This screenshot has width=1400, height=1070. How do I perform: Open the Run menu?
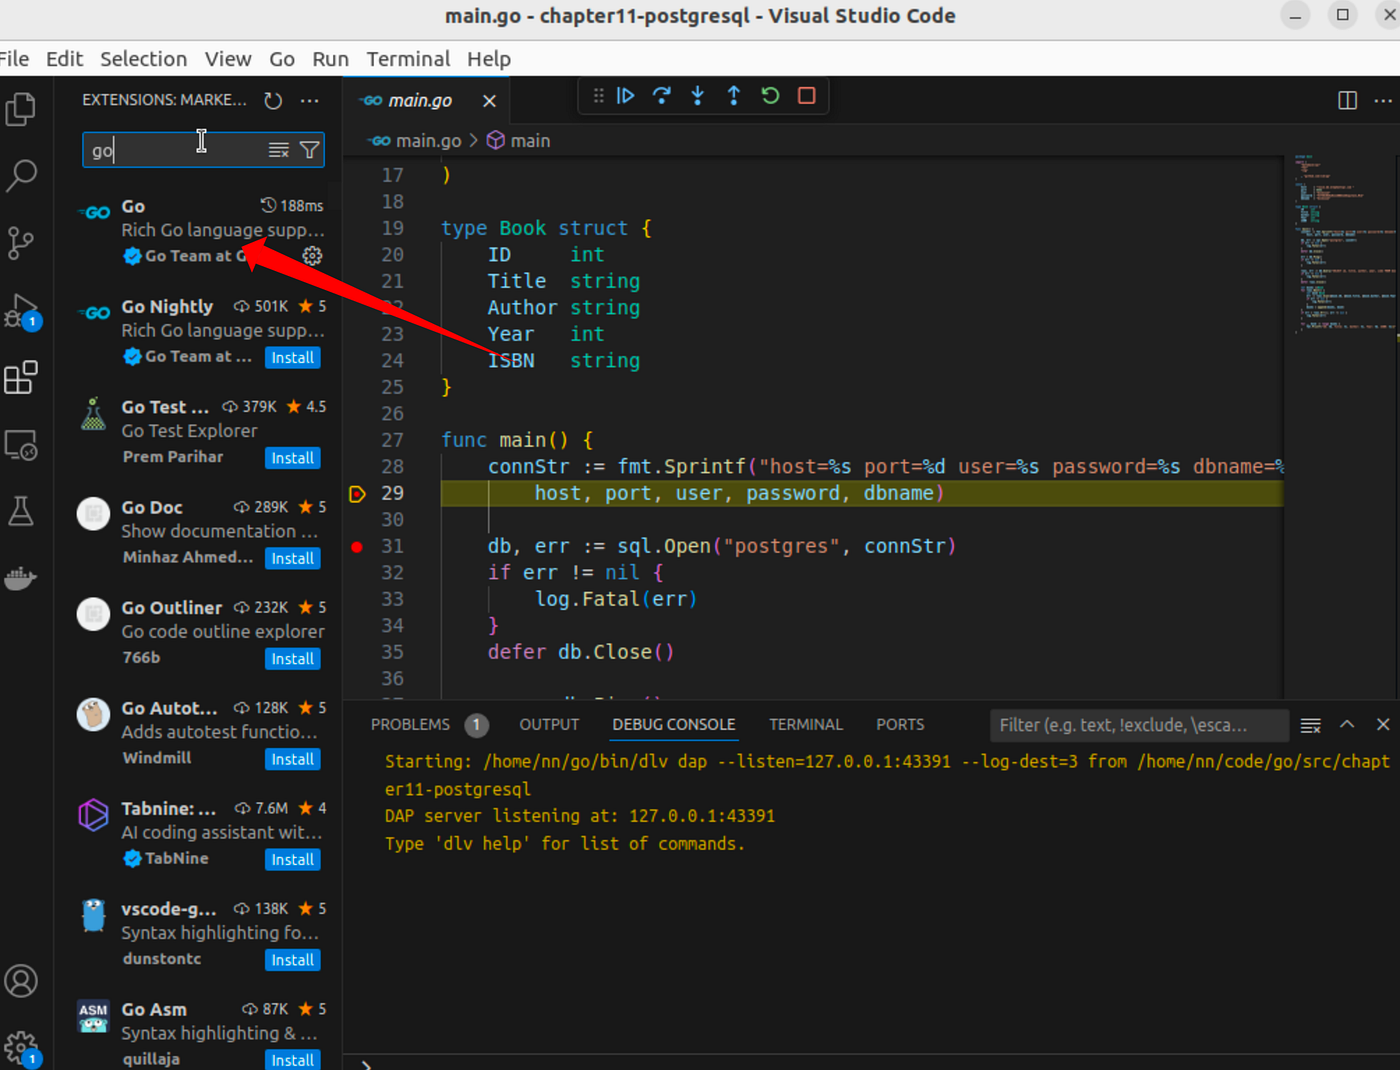330,59
